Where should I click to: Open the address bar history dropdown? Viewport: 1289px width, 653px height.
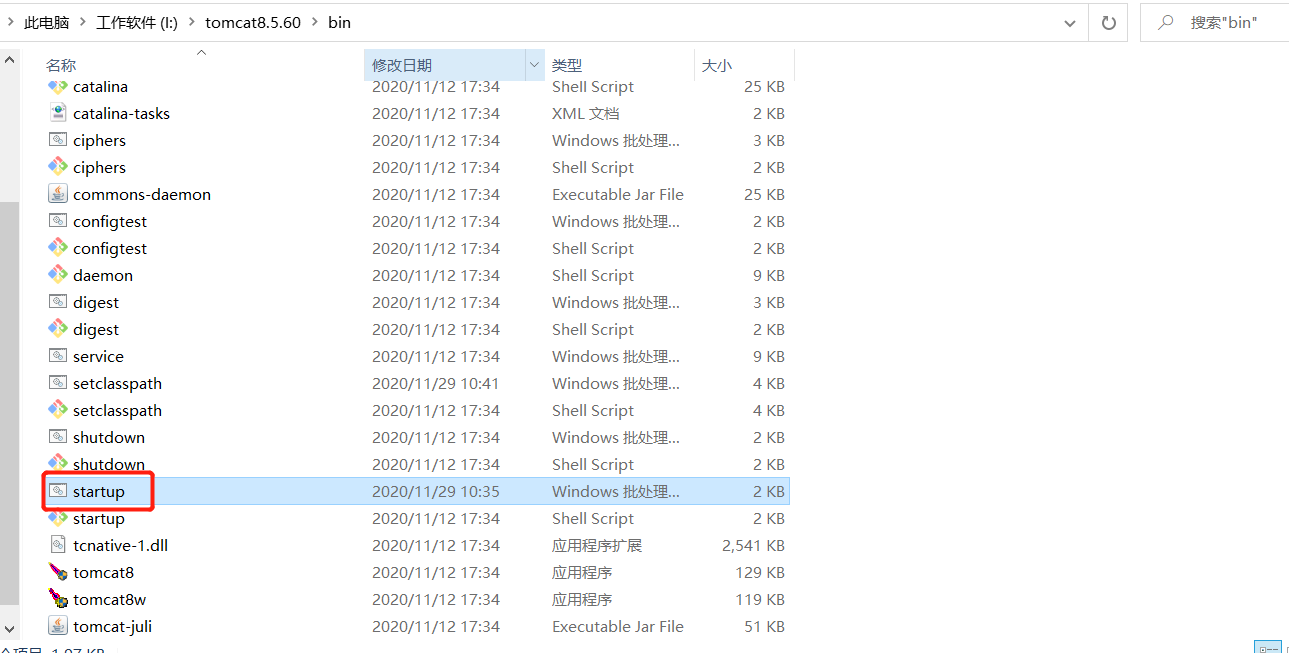click(1071, 23)
